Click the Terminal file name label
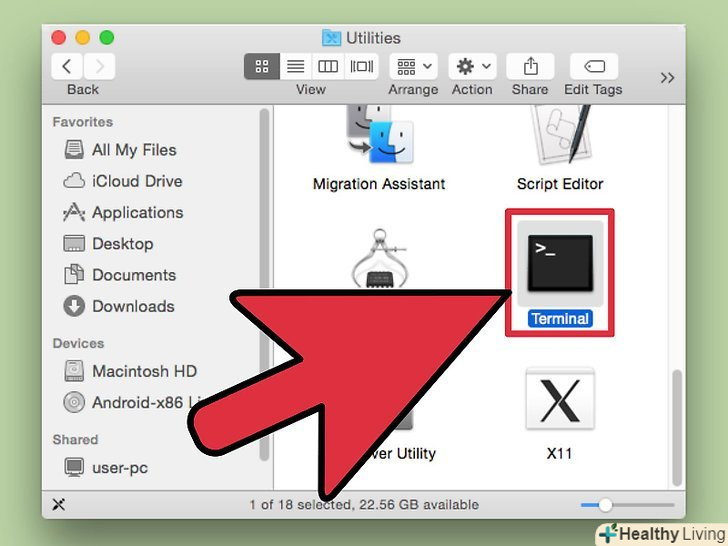 tap(560, 319)
